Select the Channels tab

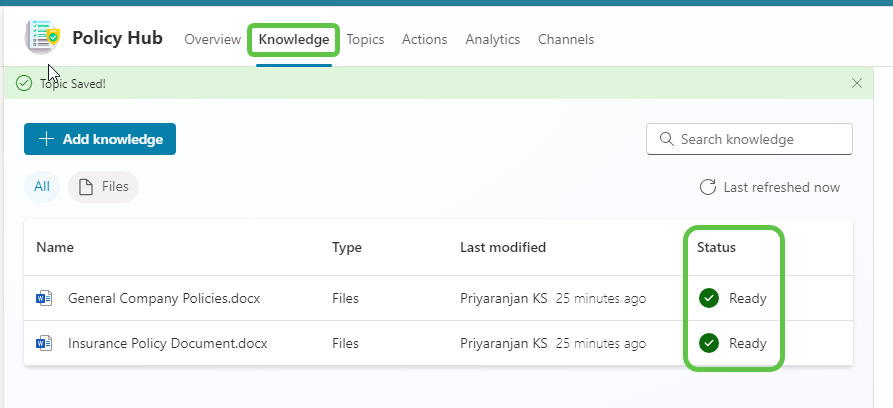tap(565, 40)
